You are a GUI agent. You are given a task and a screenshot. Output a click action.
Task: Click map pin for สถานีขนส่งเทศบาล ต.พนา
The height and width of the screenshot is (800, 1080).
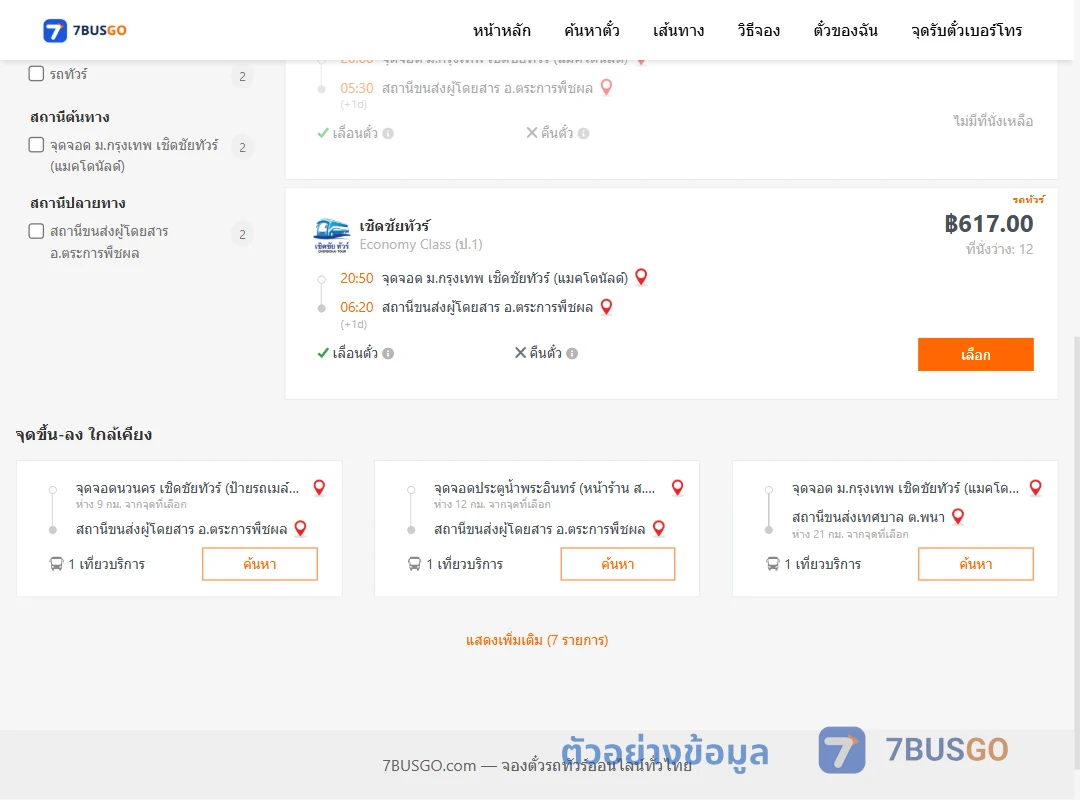tap(958, 516)
